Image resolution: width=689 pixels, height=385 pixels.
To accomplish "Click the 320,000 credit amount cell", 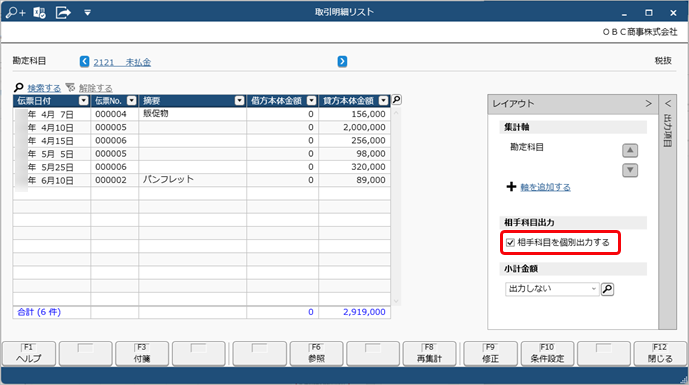I will pyautogui.click(x=355, y=167).
